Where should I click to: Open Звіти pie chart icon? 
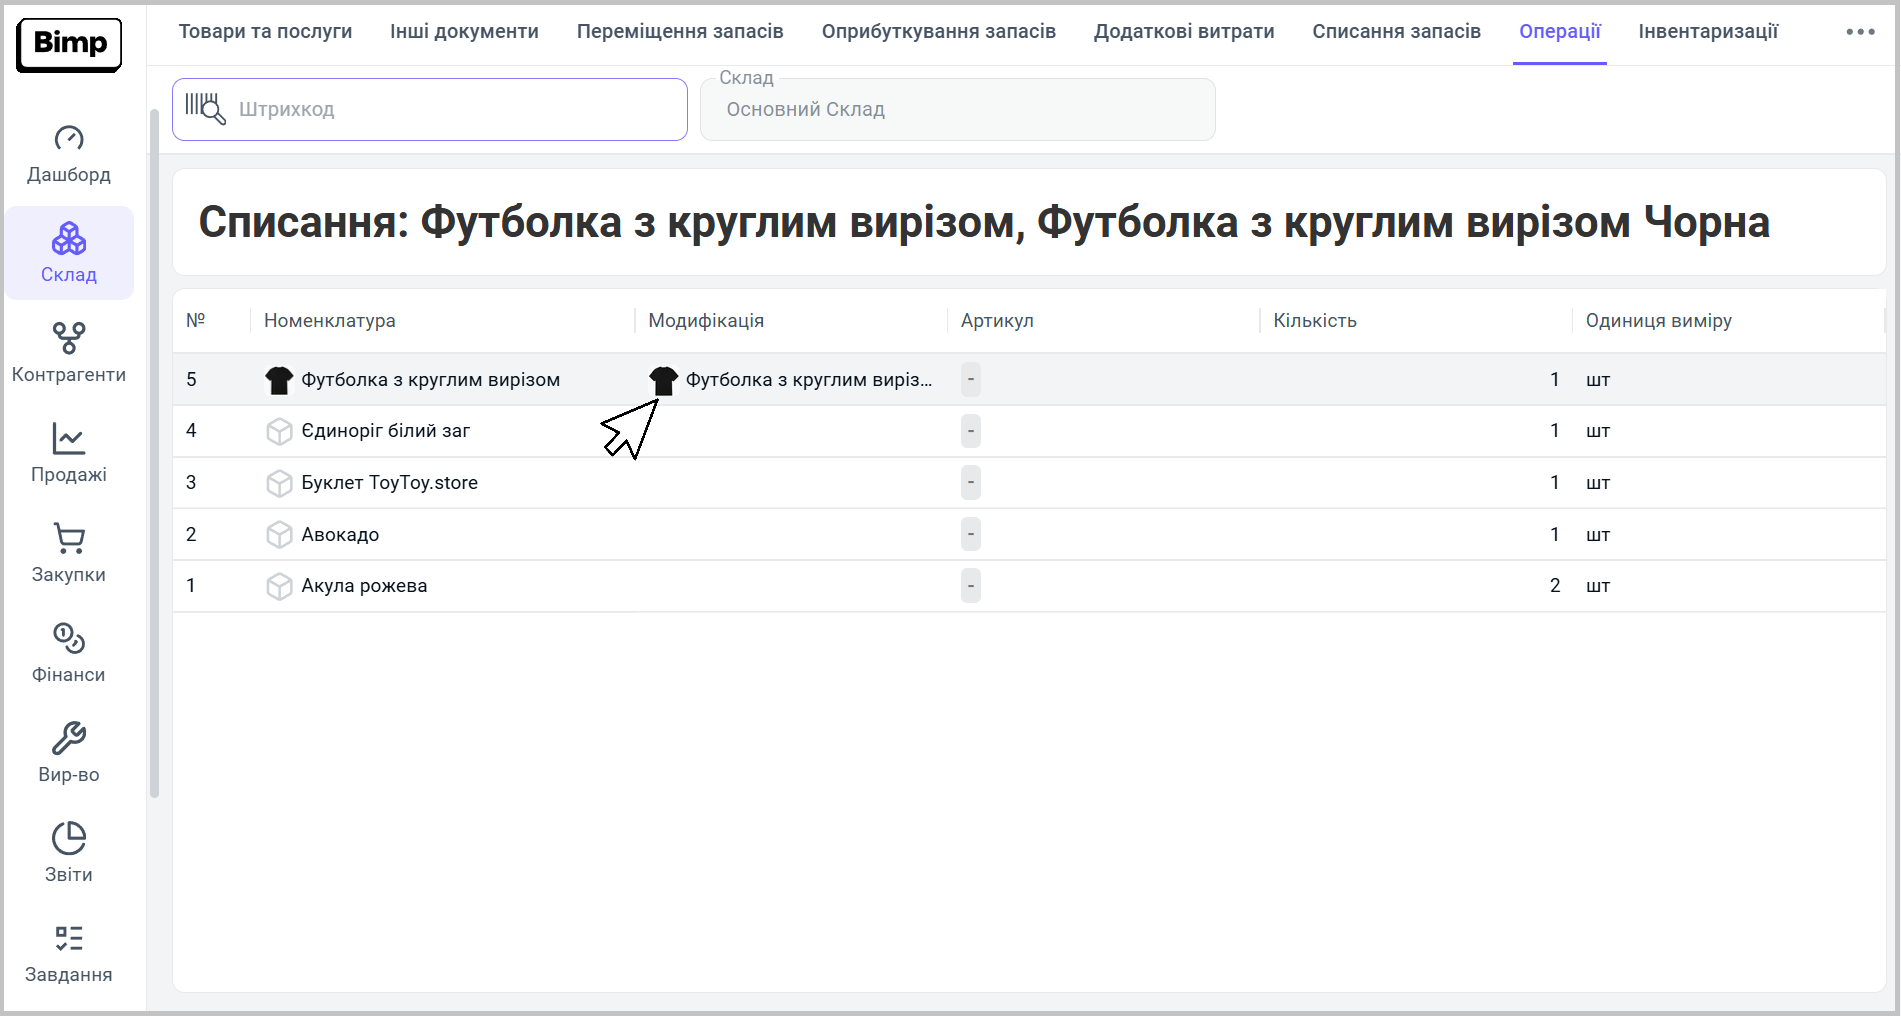tap(69, 838)
